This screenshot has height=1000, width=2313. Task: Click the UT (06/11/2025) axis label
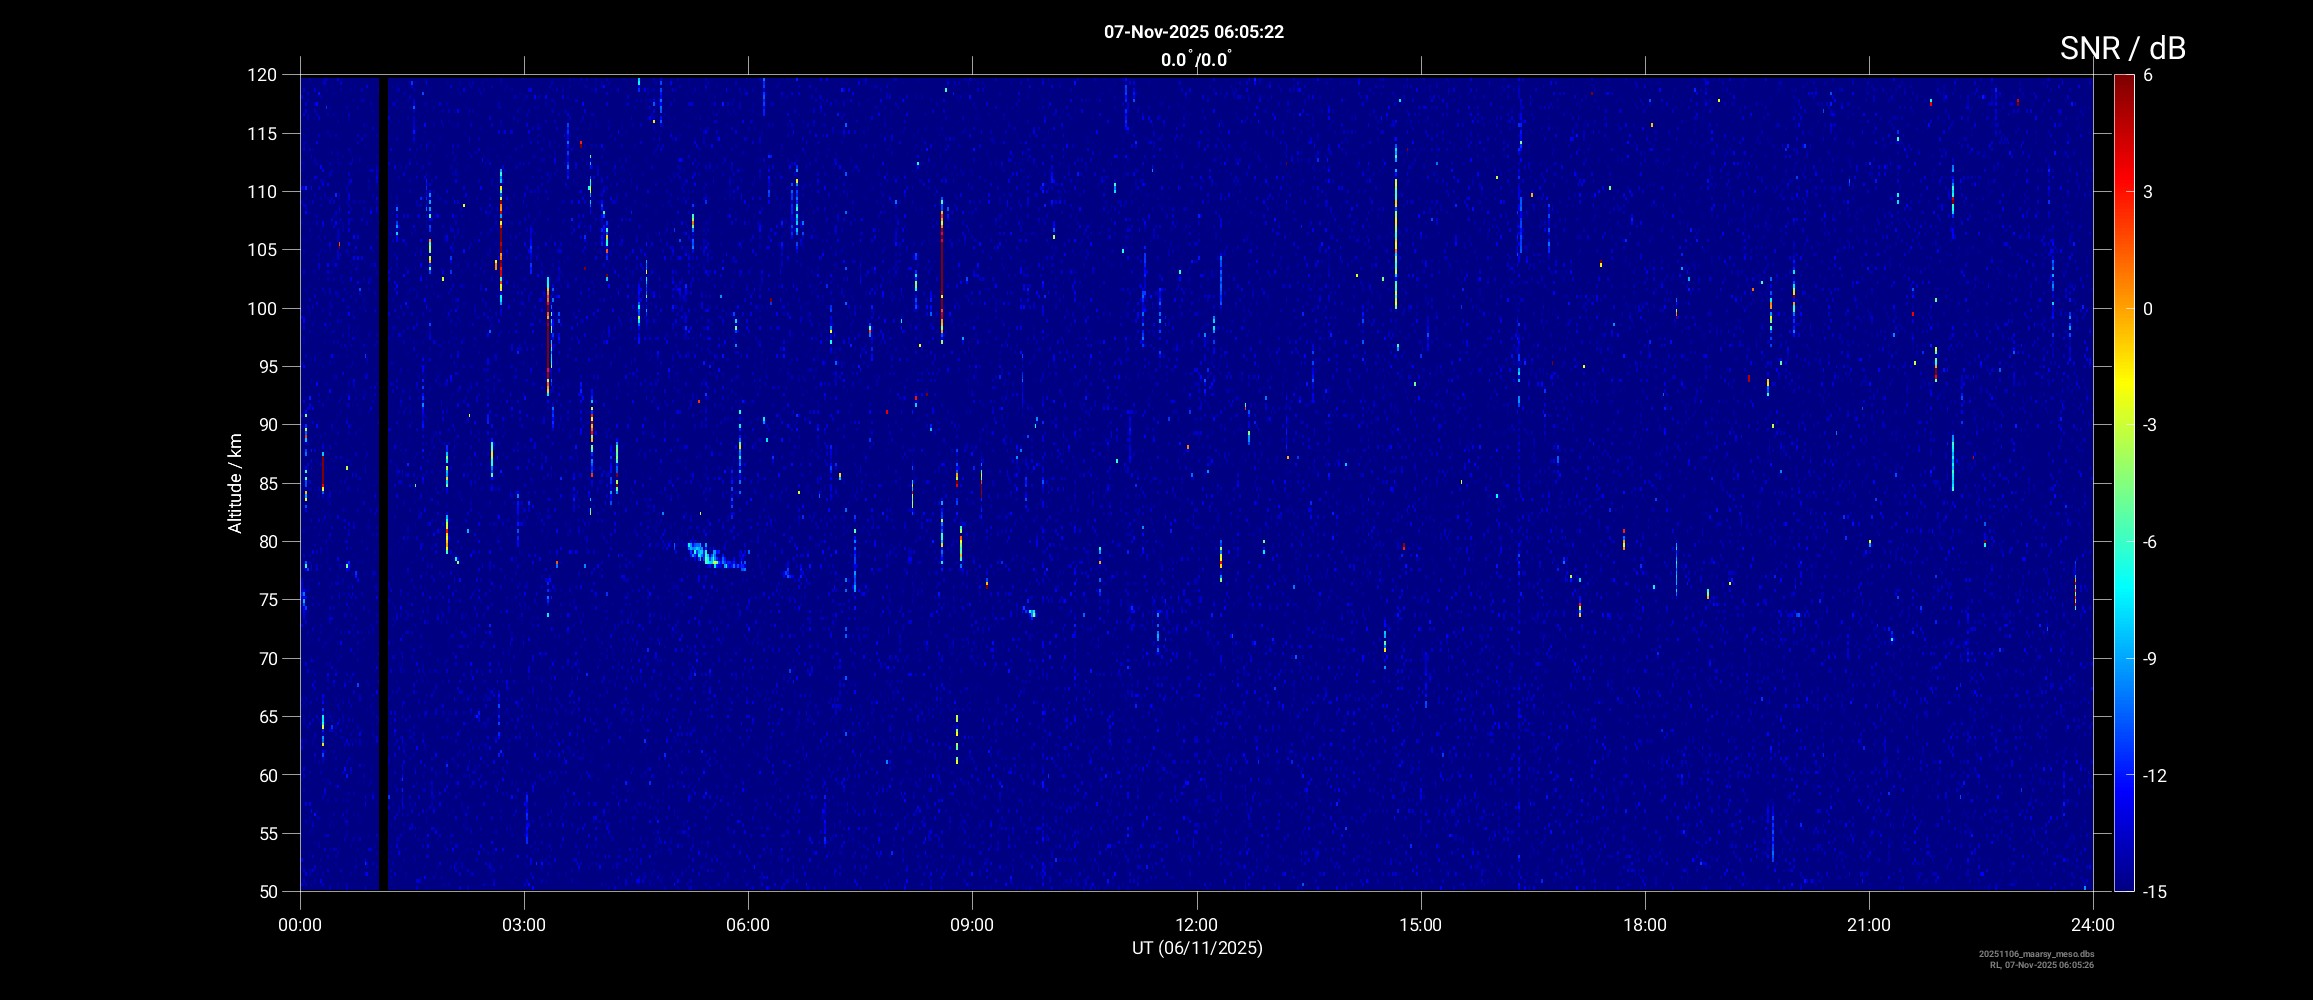[1196, 948]
